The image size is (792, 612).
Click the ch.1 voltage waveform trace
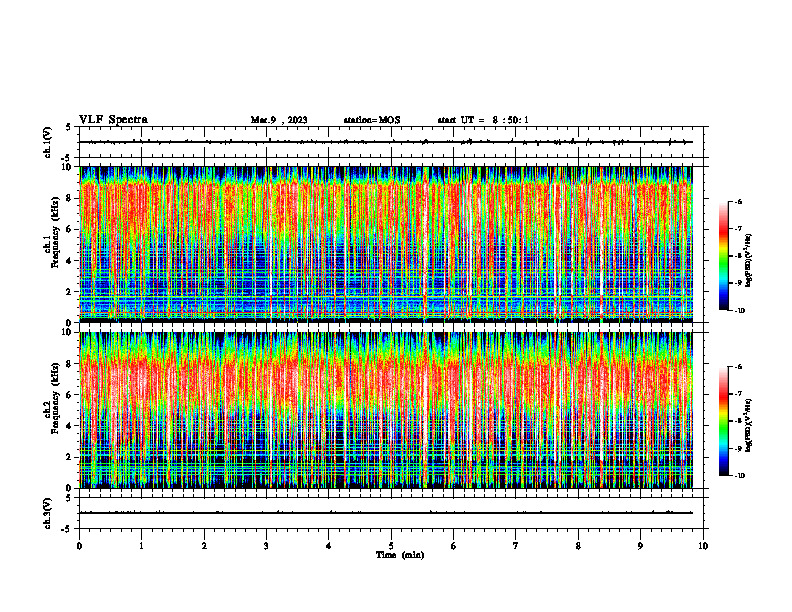click(386, 142)
